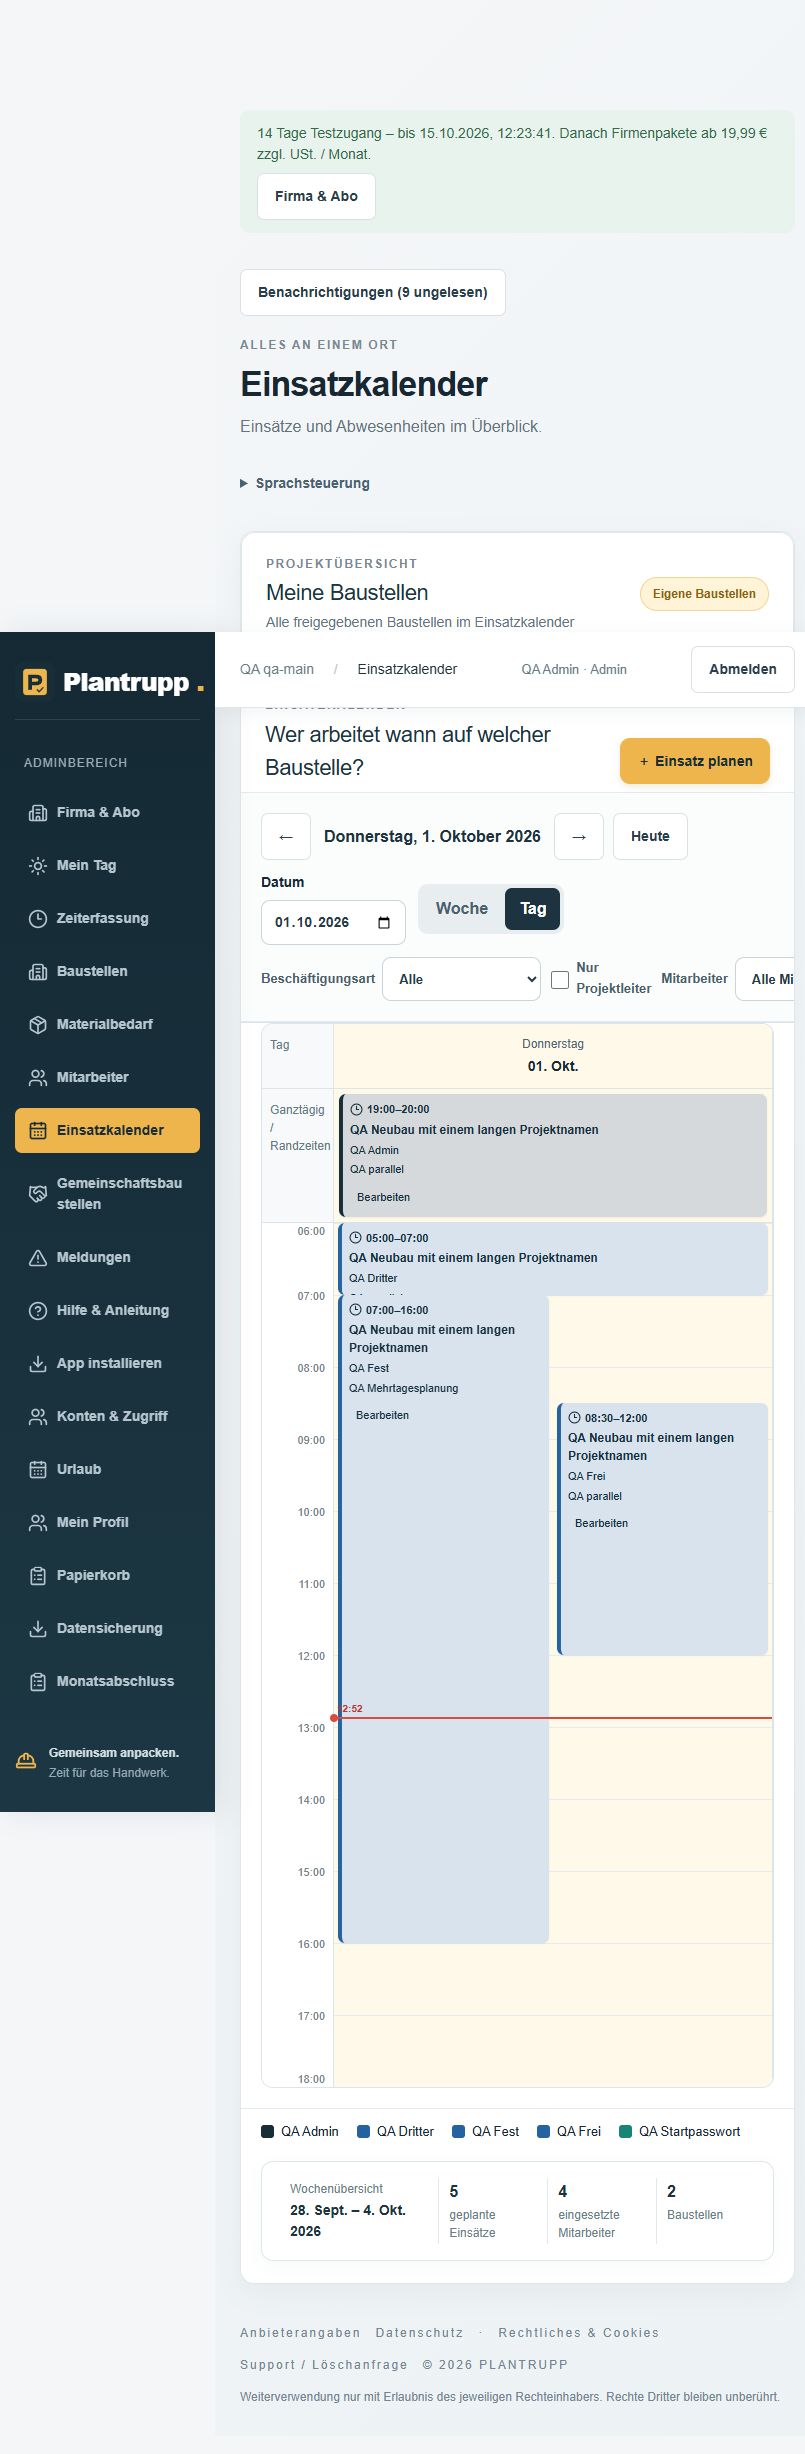
Task: Click the calendar icon for Urlaub
Action: coord(38,1470)
